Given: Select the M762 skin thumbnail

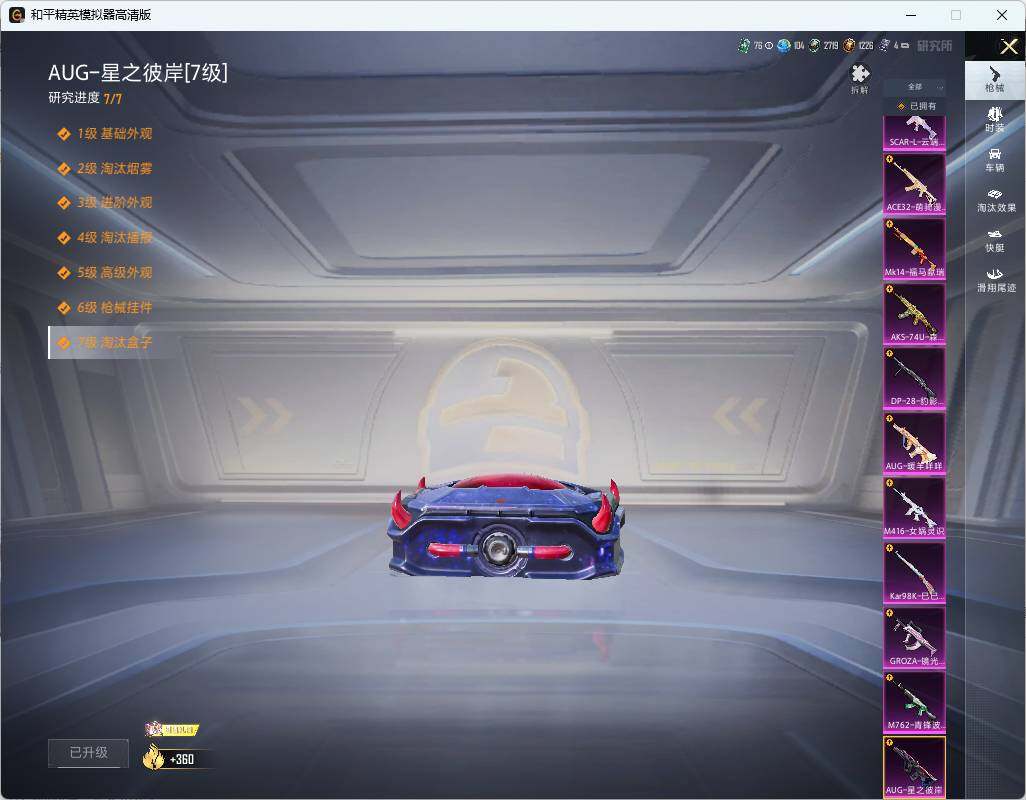Looking at the screenshot, I should (x=914, y=702).
